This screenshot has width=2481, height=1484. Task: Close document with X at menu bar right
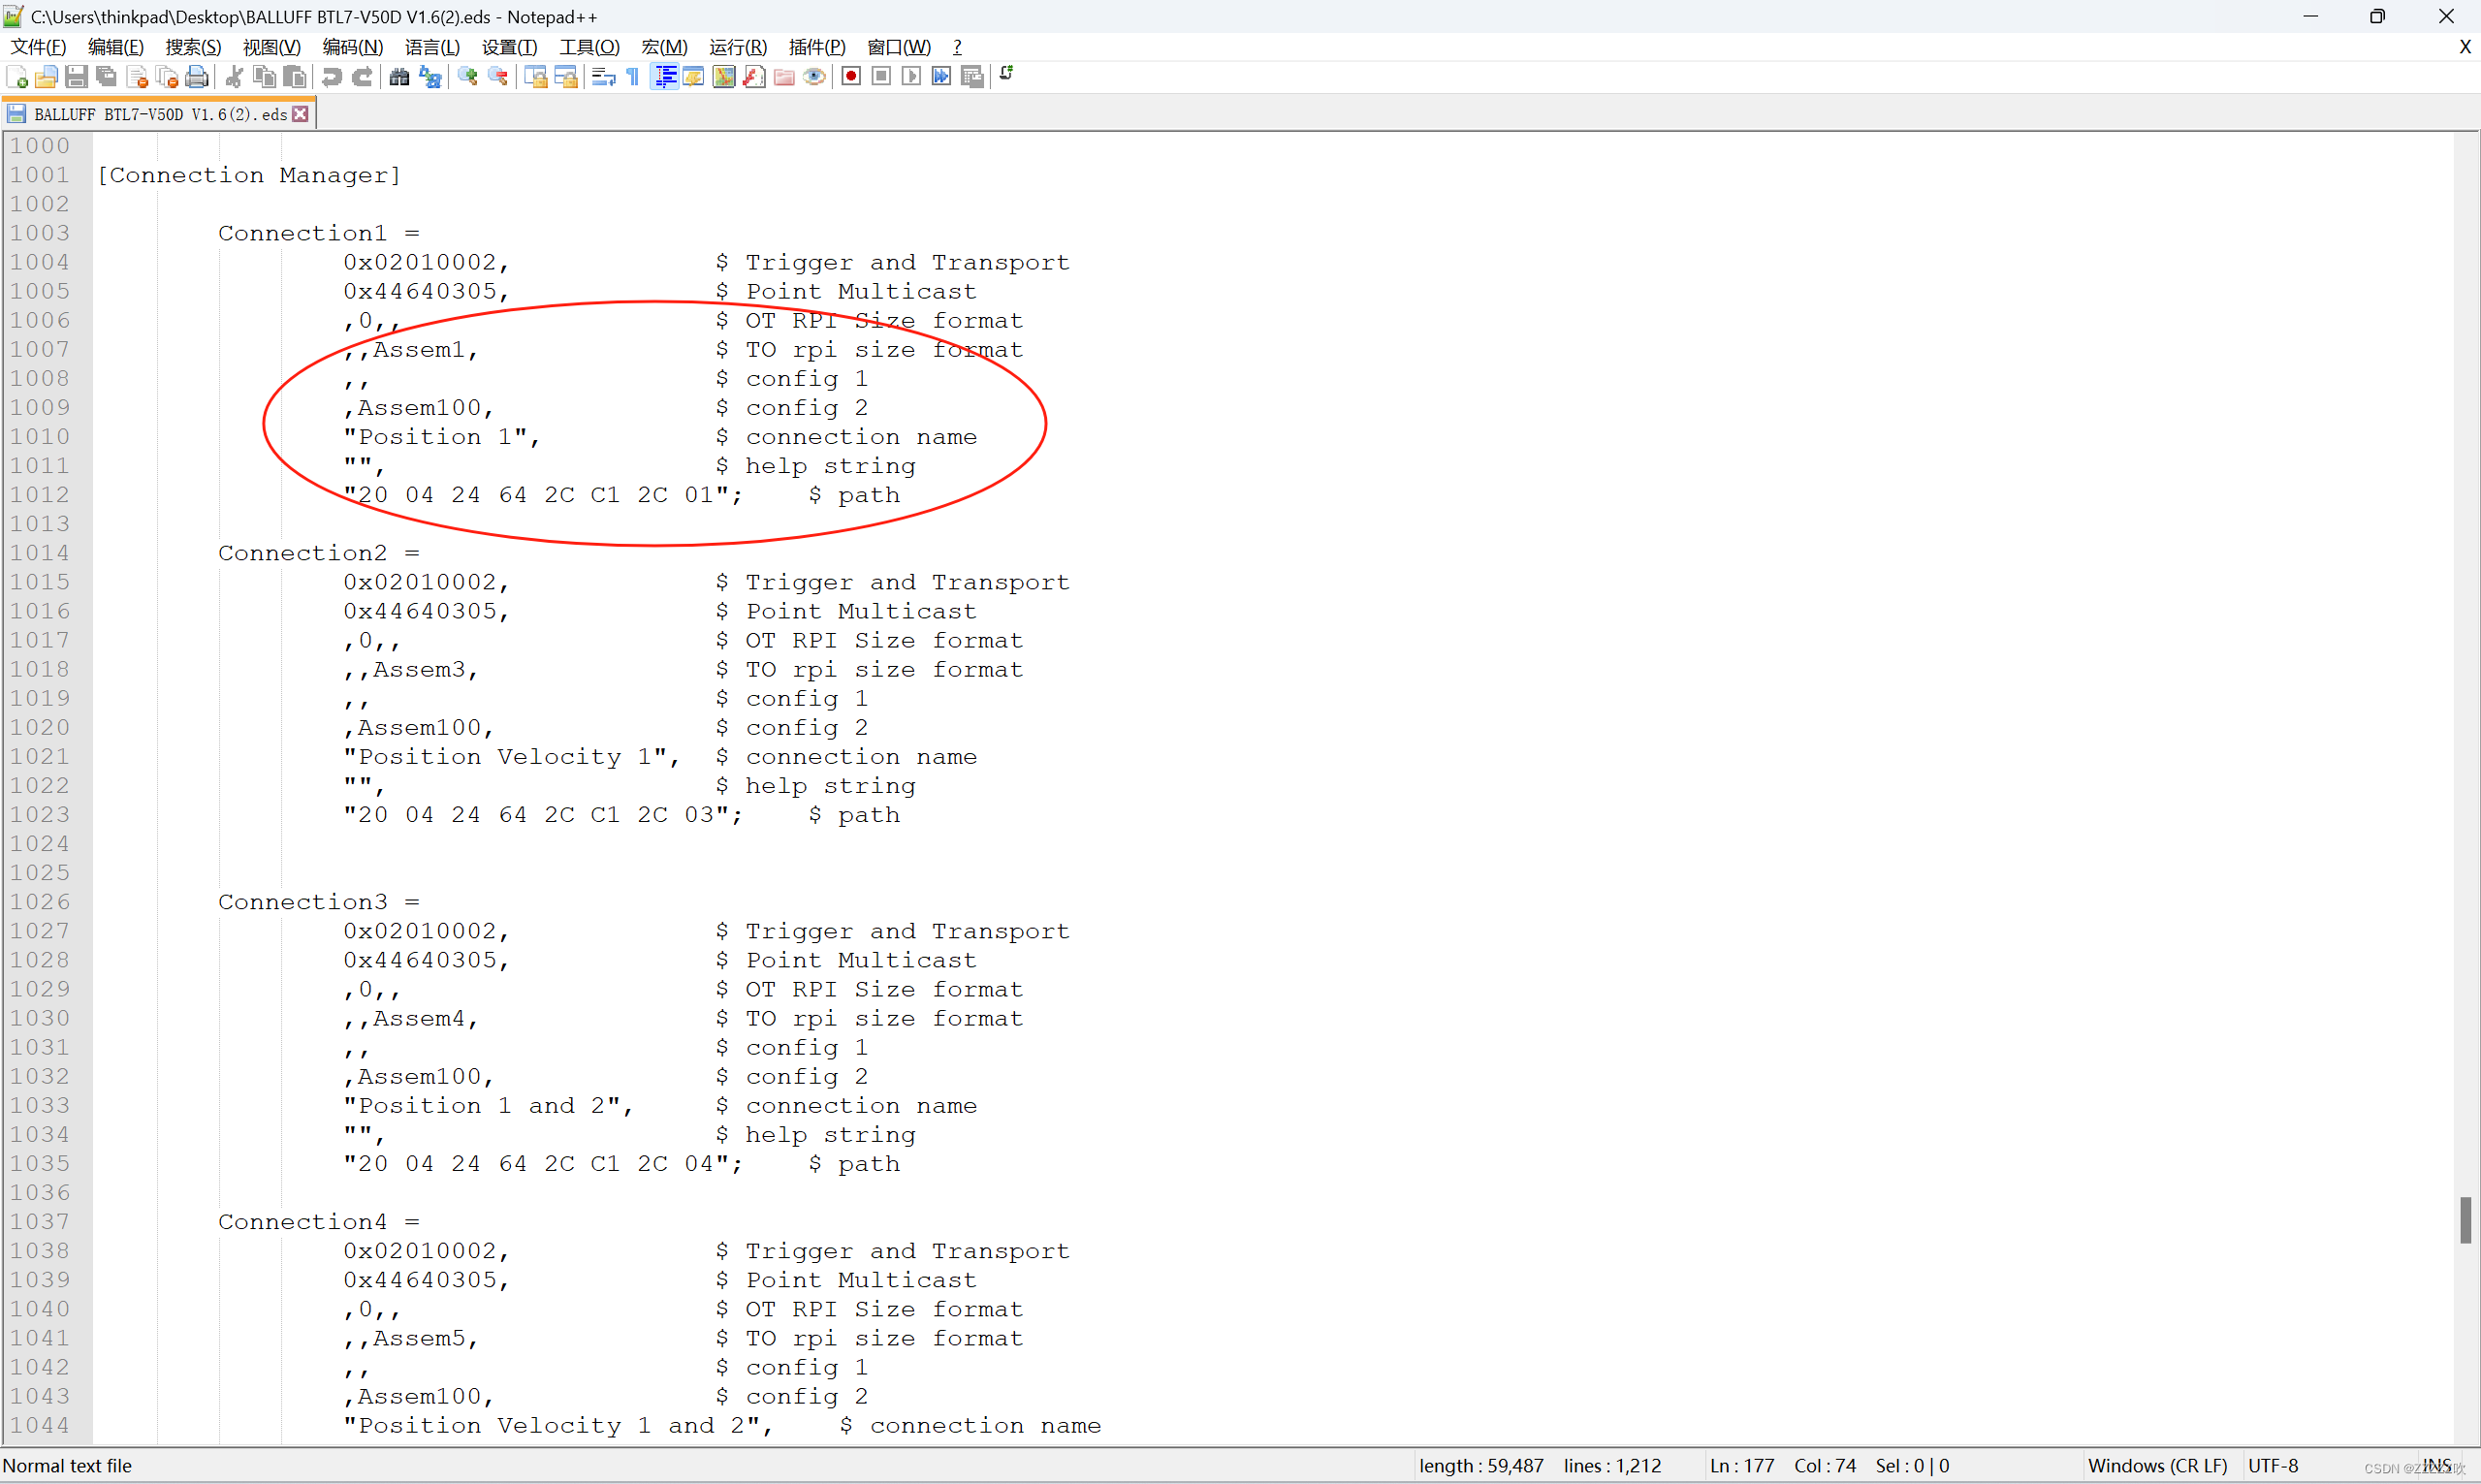tap(2464, 47)
